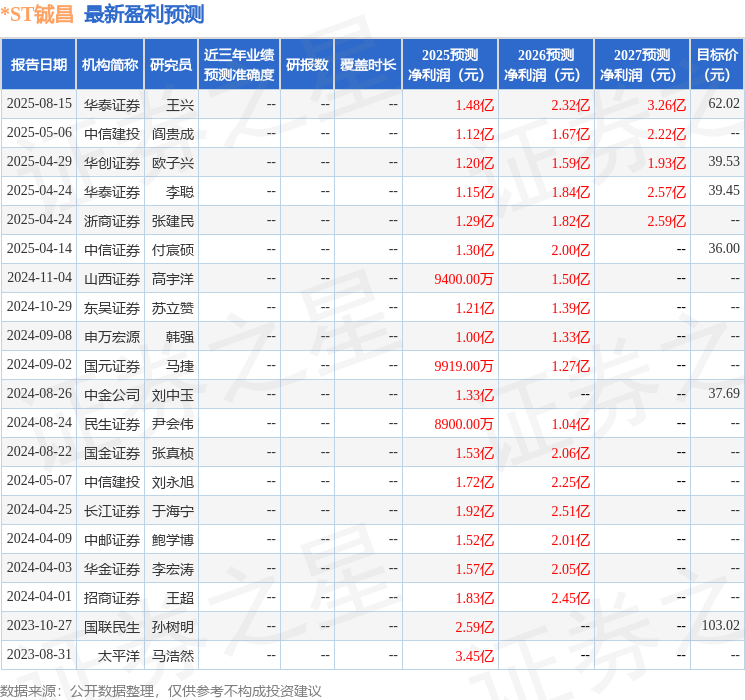The height and width of the screenshot is (700, 745).
Task: Select analyst 于海宁
Action: pyautogui.click(x=173, y=511)
